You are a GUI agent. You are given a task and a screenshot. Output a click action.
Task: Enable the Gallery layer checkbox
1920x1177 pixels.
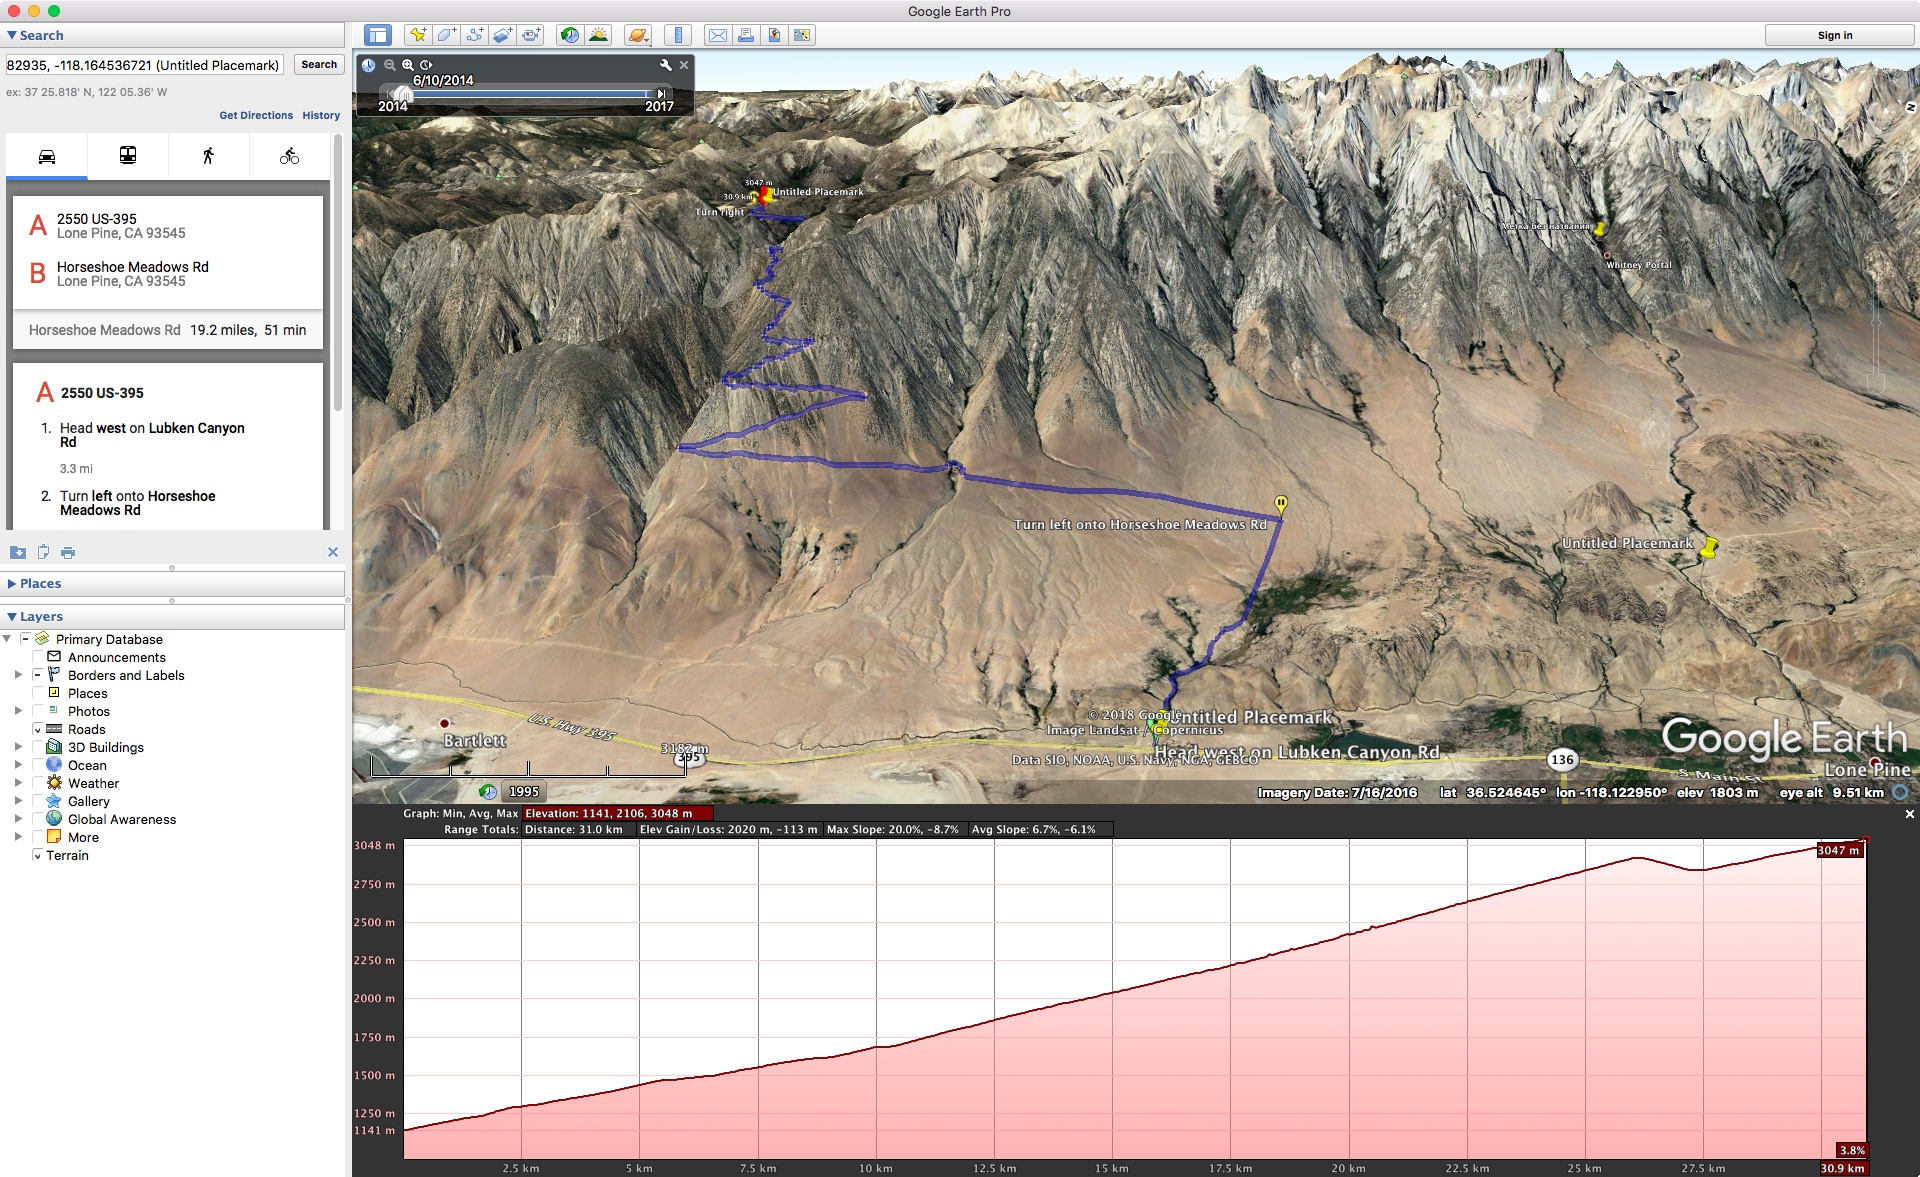[x=37, y=801]
